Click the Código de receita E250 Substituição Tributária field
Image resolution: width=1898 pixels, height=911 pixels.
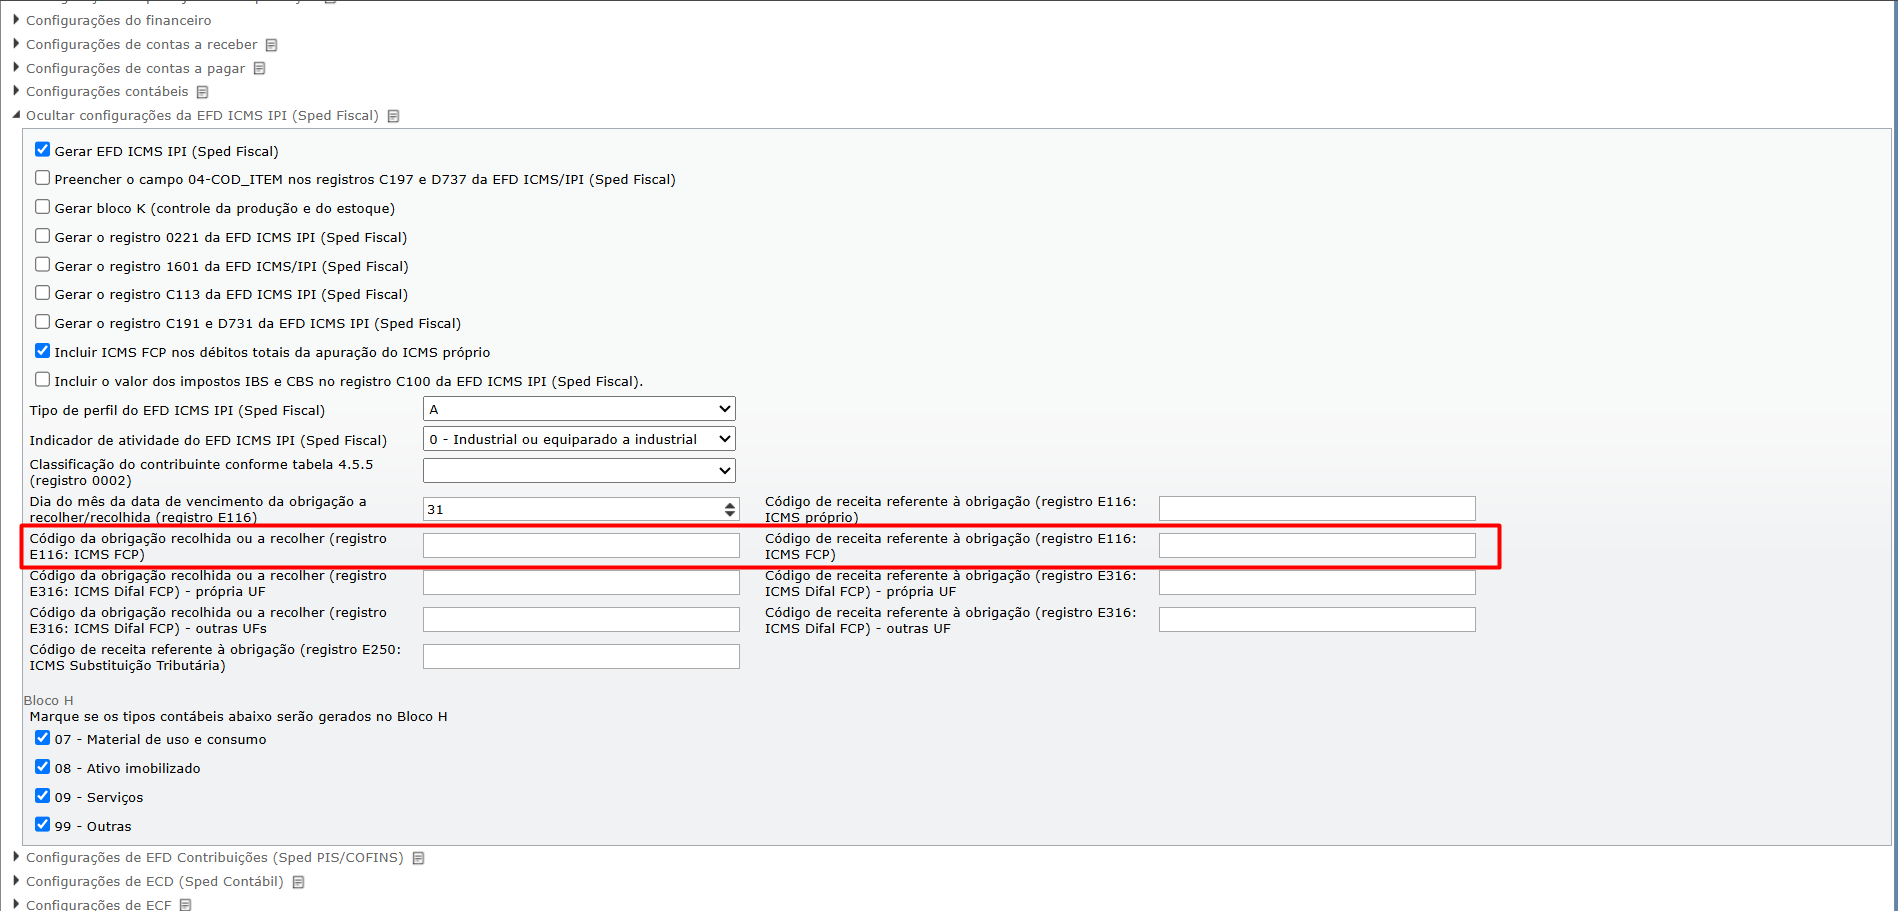click(581, 656)
